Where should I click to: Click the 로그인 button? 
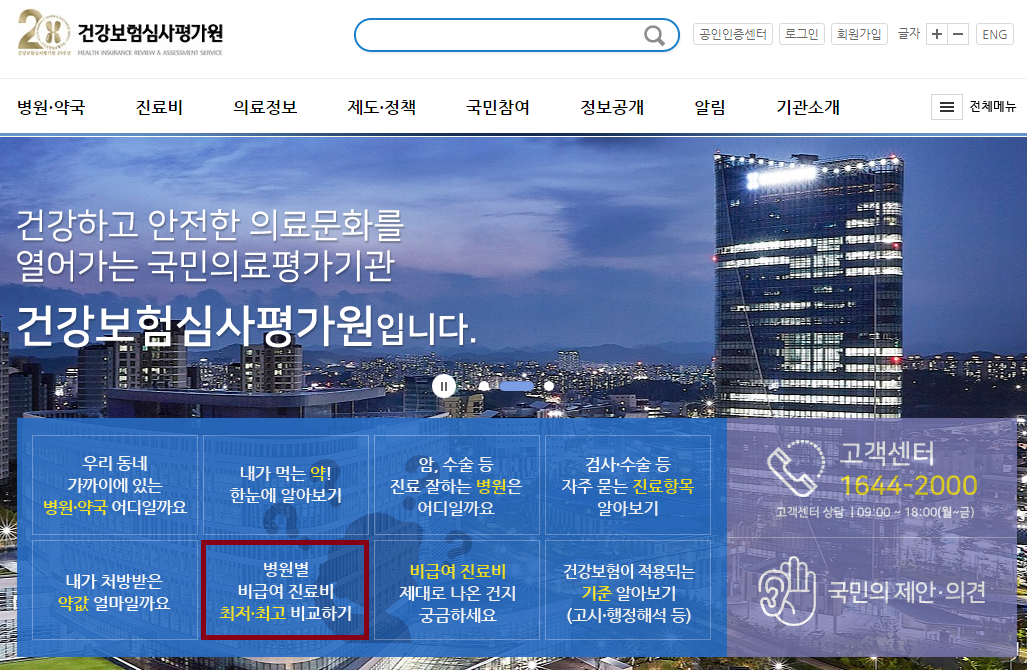click(802, 34)
